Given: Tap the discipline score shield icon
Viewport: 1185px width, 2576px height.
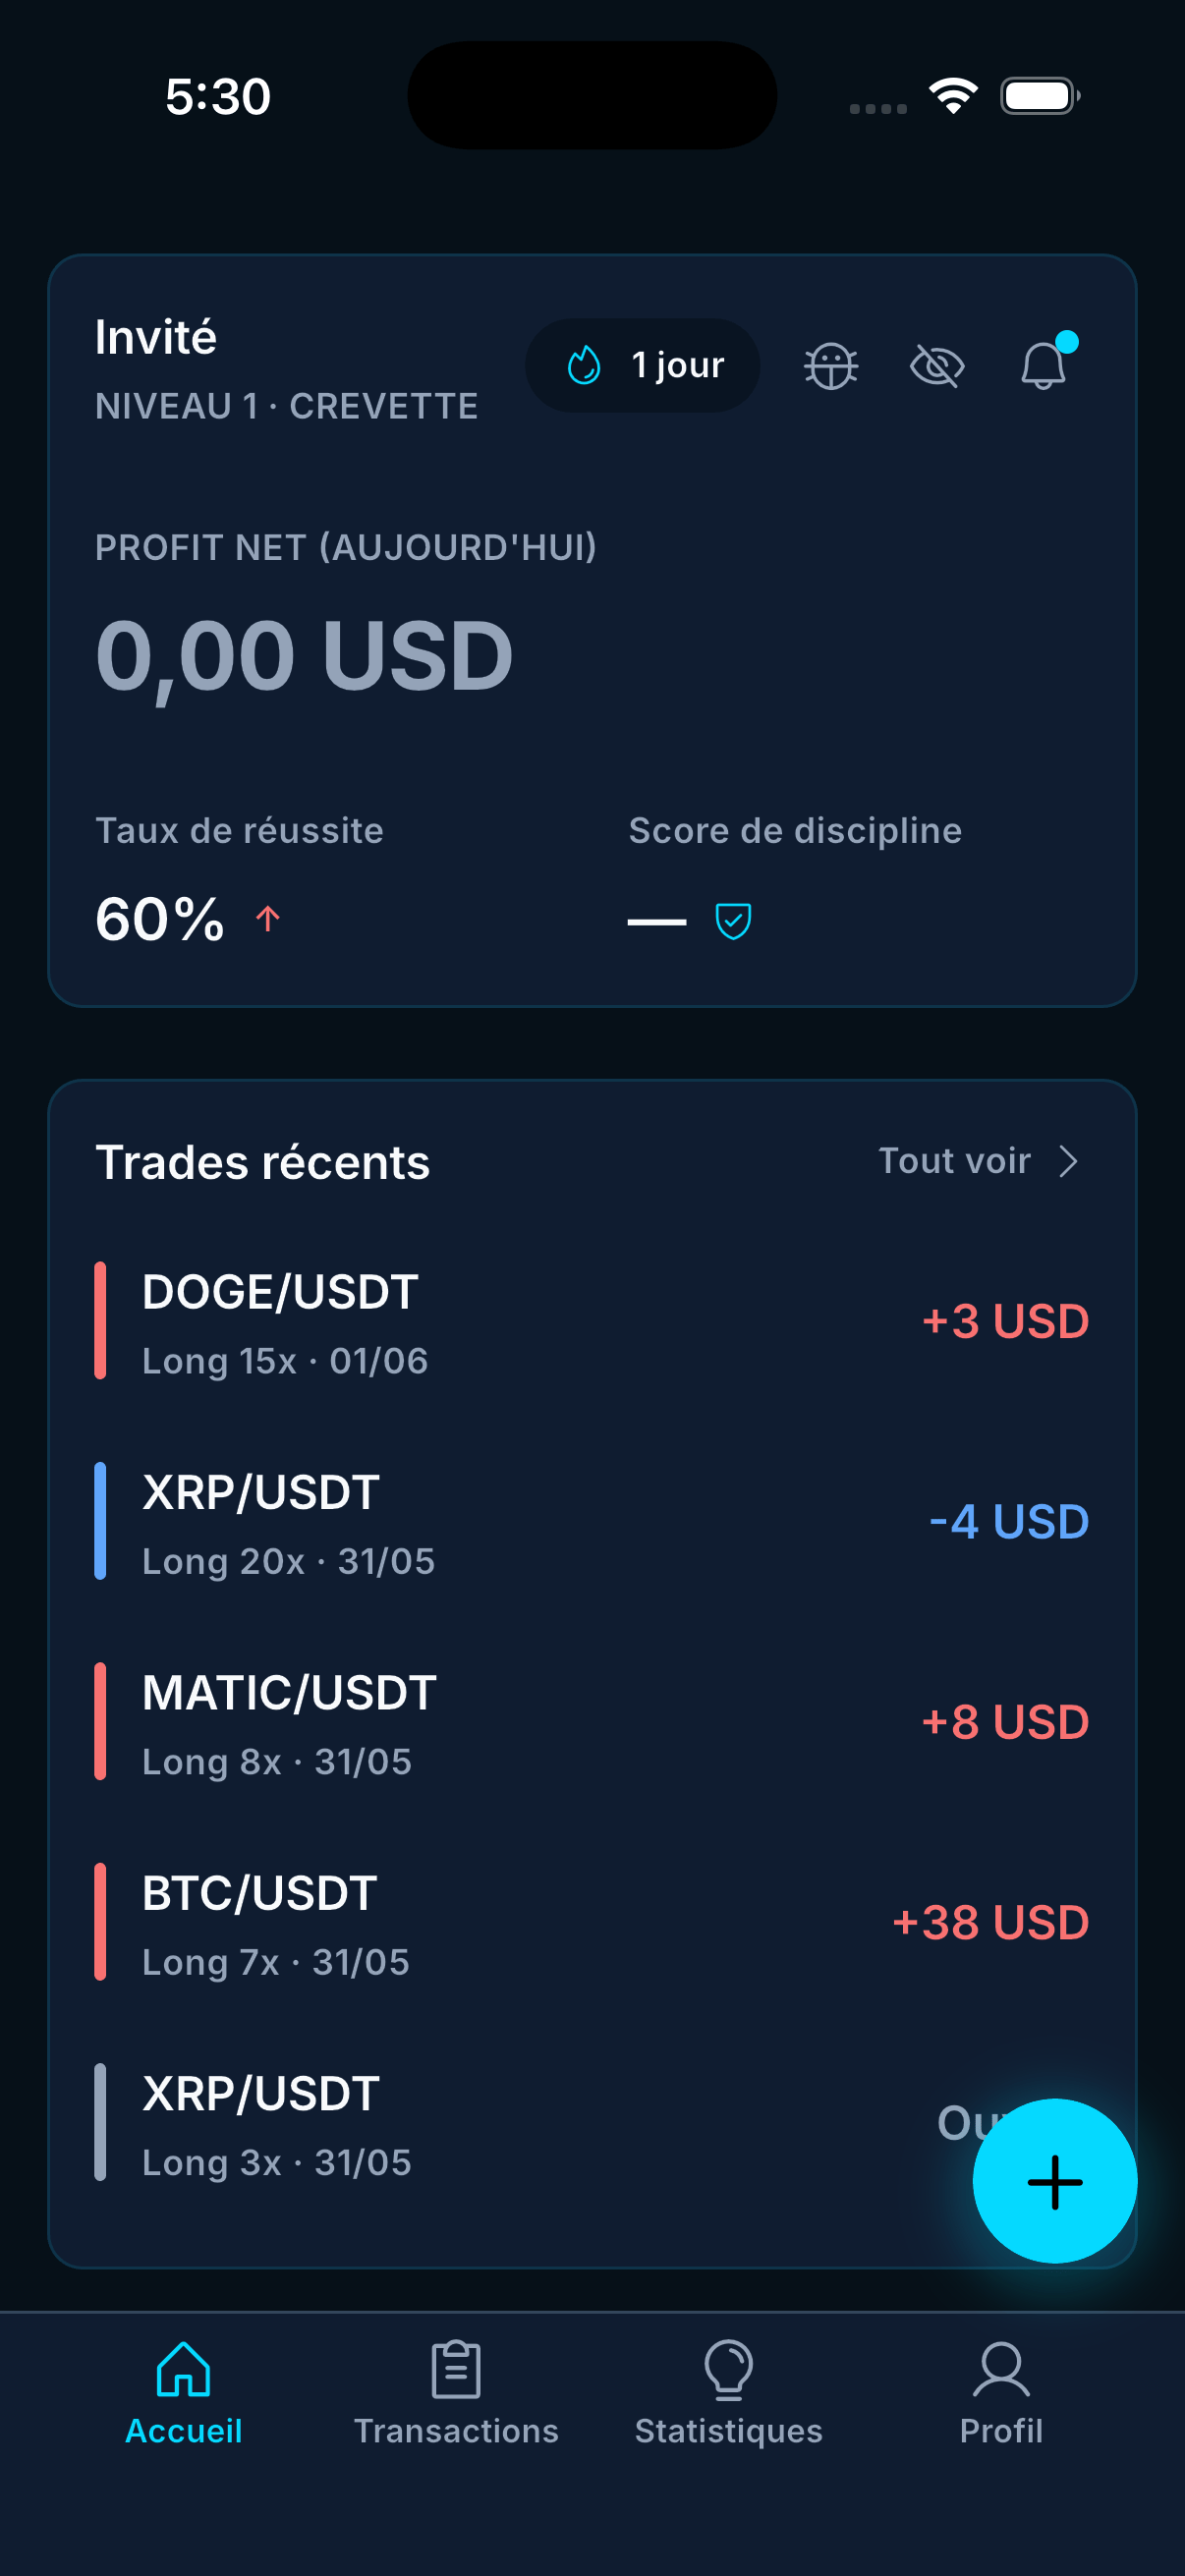Looking at the screenshot, I should [x=733, y=920].
